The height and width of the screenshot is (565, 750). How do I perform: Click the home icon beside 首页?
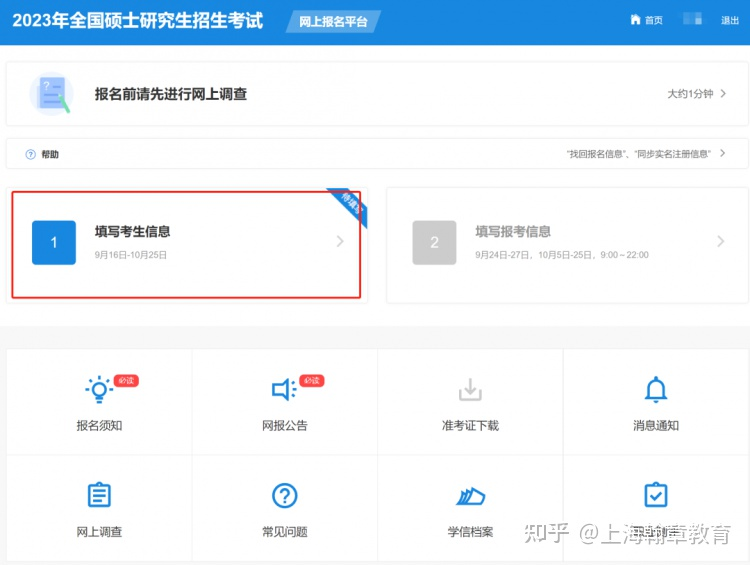pos(635,20)
